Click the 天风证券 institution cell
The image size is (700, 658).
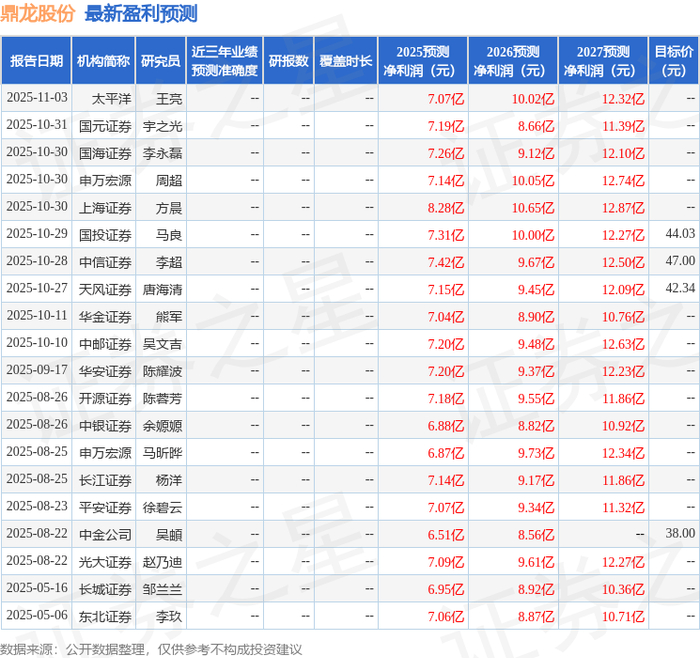coord(105,289)
